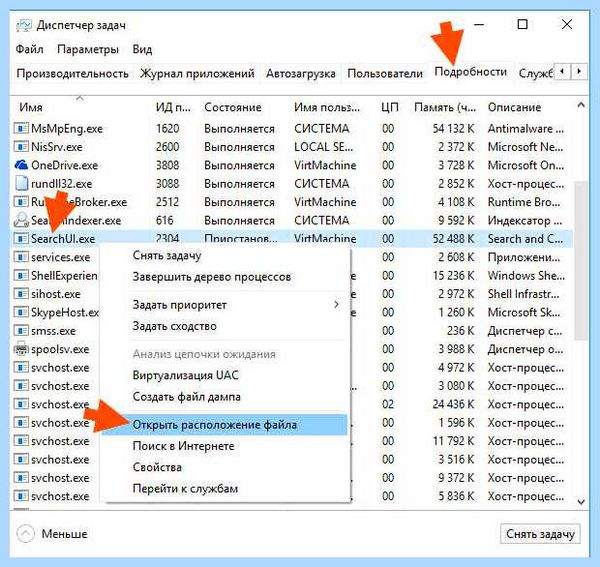Click the NisSrv.exe process icon
600x567 pixels.
(21, 147)
